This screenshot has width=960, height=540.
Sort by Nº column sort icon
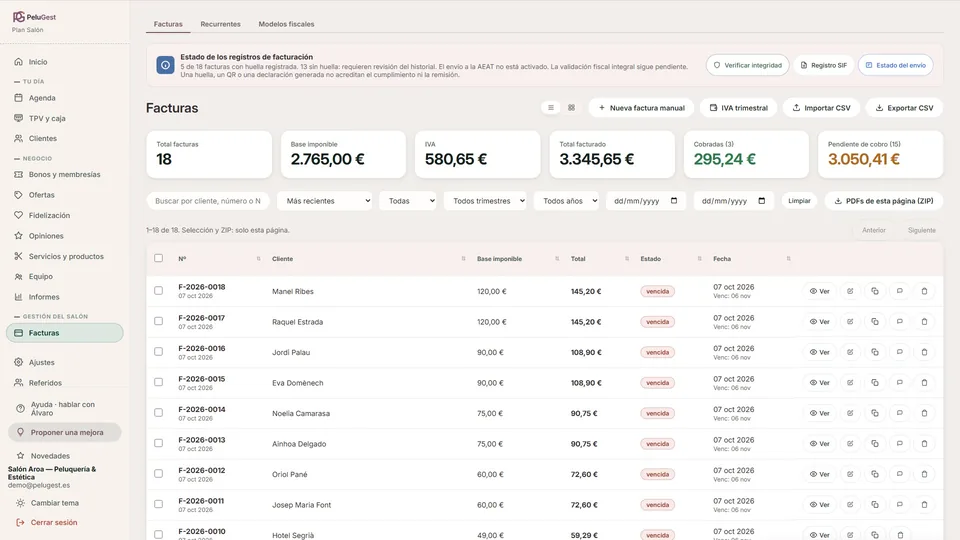click(258, 259)
